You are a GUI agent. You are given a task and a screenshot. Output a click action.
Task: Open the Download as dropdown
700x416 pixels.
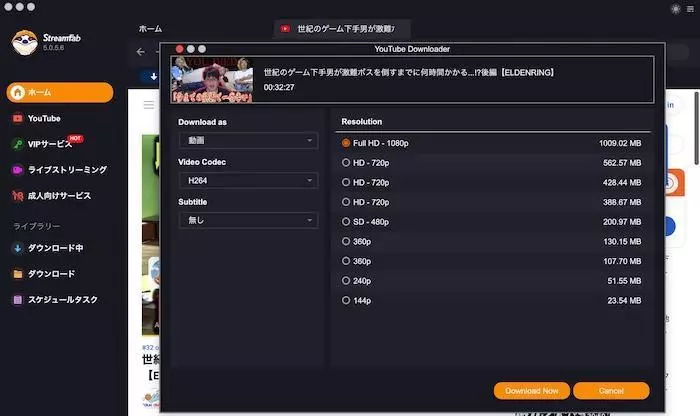tap(248, 140)
